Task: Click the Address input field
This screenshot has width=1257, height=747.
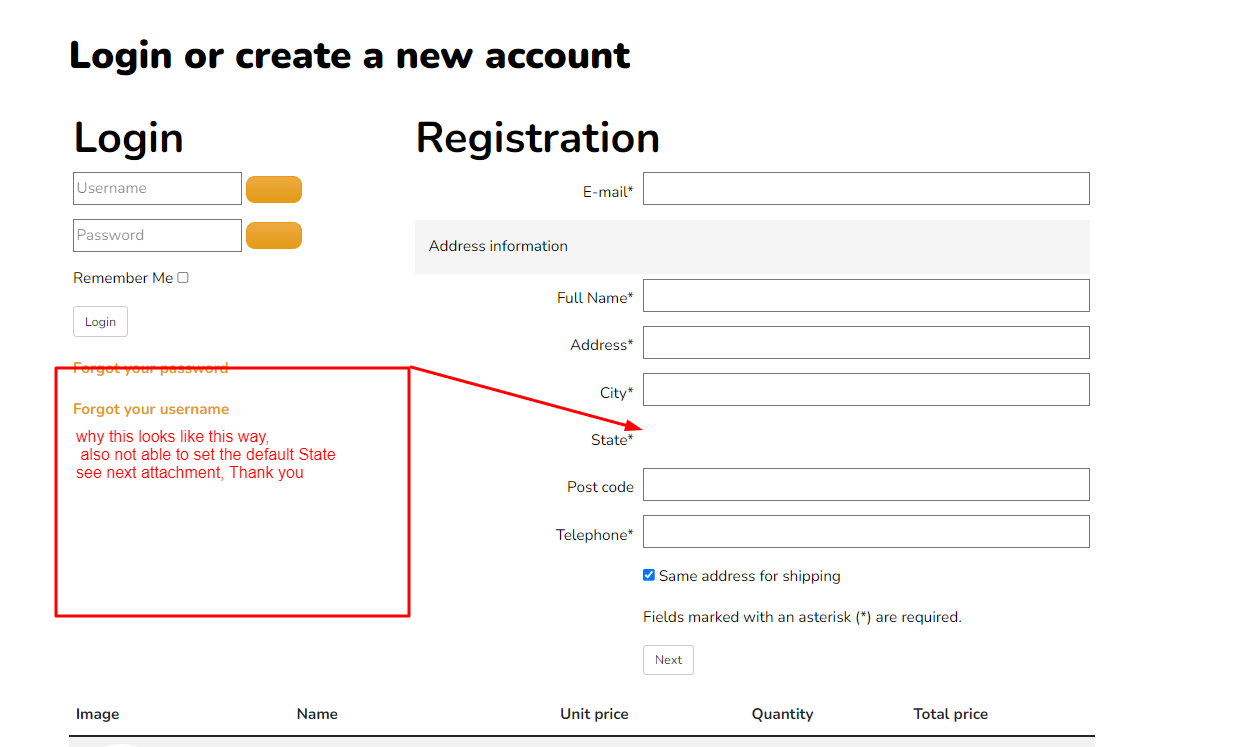Action: (866, 343)
